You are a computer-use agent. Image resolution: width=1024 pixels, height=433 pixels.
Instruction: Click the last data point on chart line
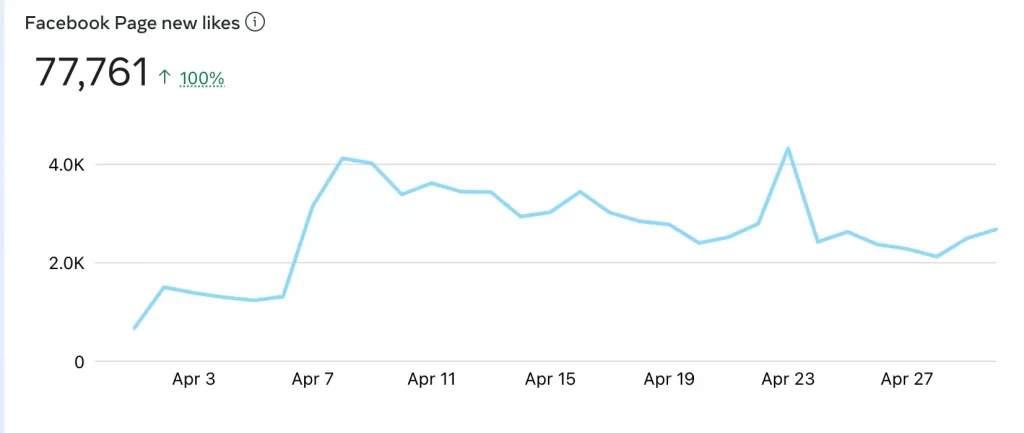point(995,229)
